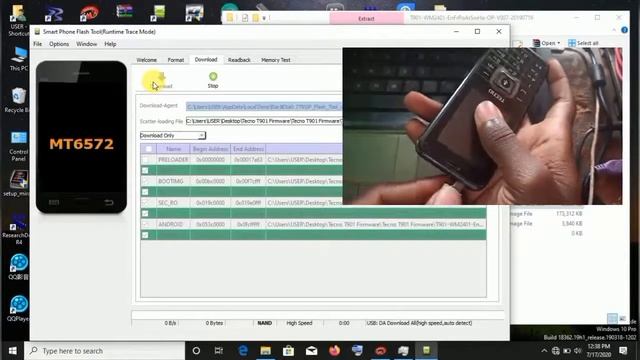
Task: Click the MT6572 phone preview image
Action: click(81, 137)
